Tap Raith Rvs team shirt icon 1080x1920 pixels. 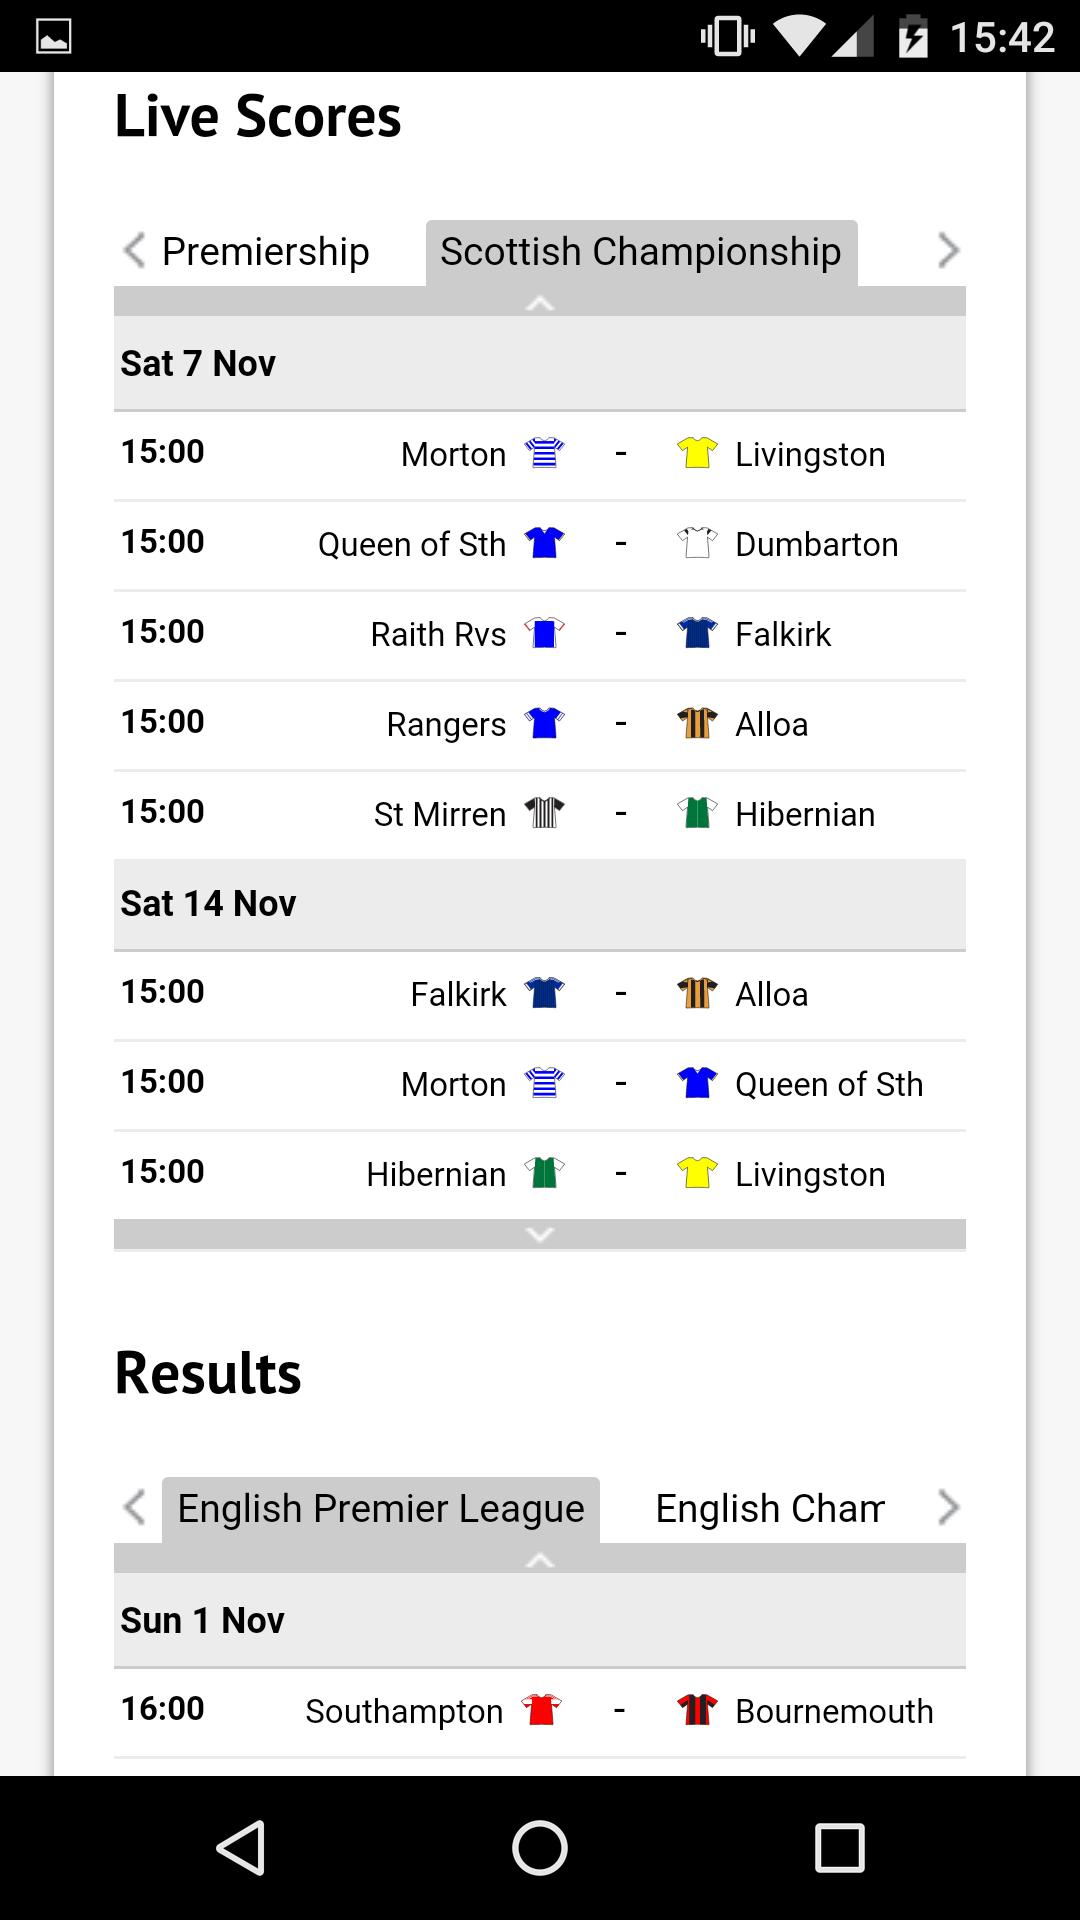point(545,633)
